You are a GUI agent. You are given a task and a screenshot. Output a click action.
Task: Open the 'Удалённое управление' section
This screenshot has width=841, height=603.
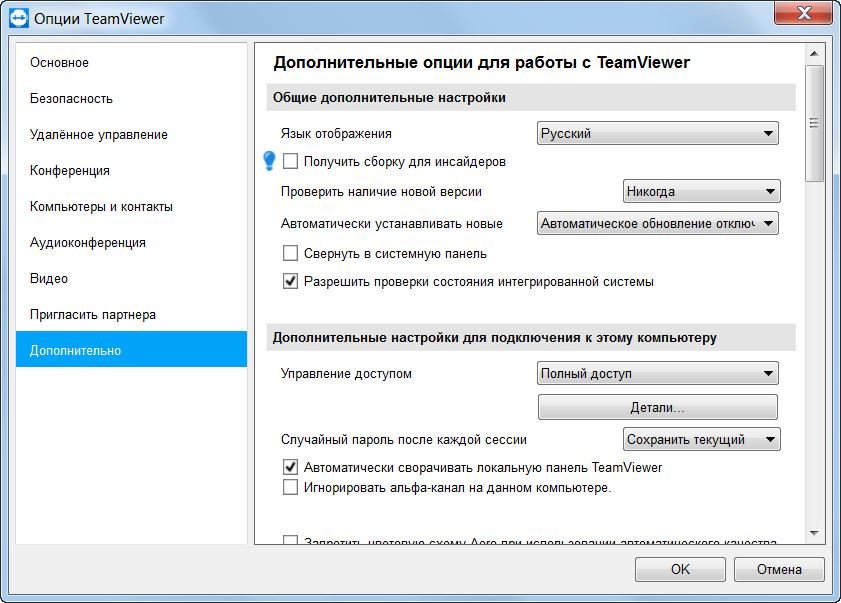pos(98,135)
